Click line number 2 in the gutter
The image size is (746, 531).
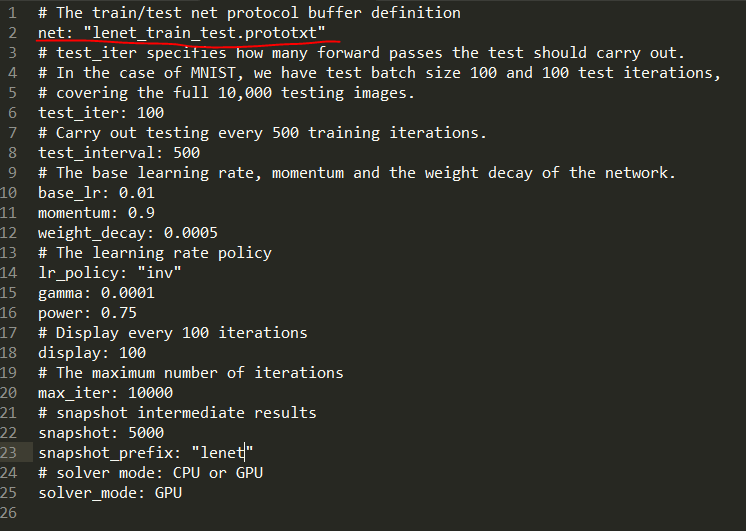coord(13,33)
